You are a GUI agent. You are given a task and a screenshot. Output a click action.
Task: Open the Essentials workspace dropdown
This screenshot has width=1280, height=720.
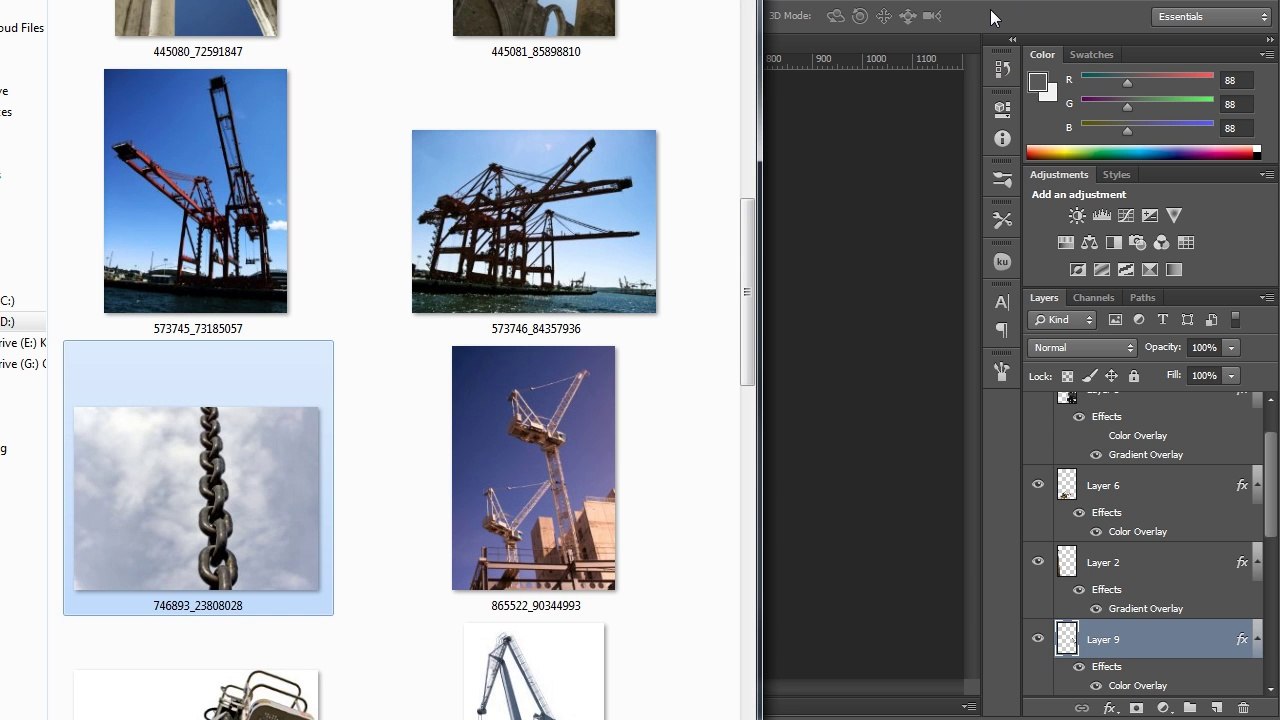(1211, 17)
